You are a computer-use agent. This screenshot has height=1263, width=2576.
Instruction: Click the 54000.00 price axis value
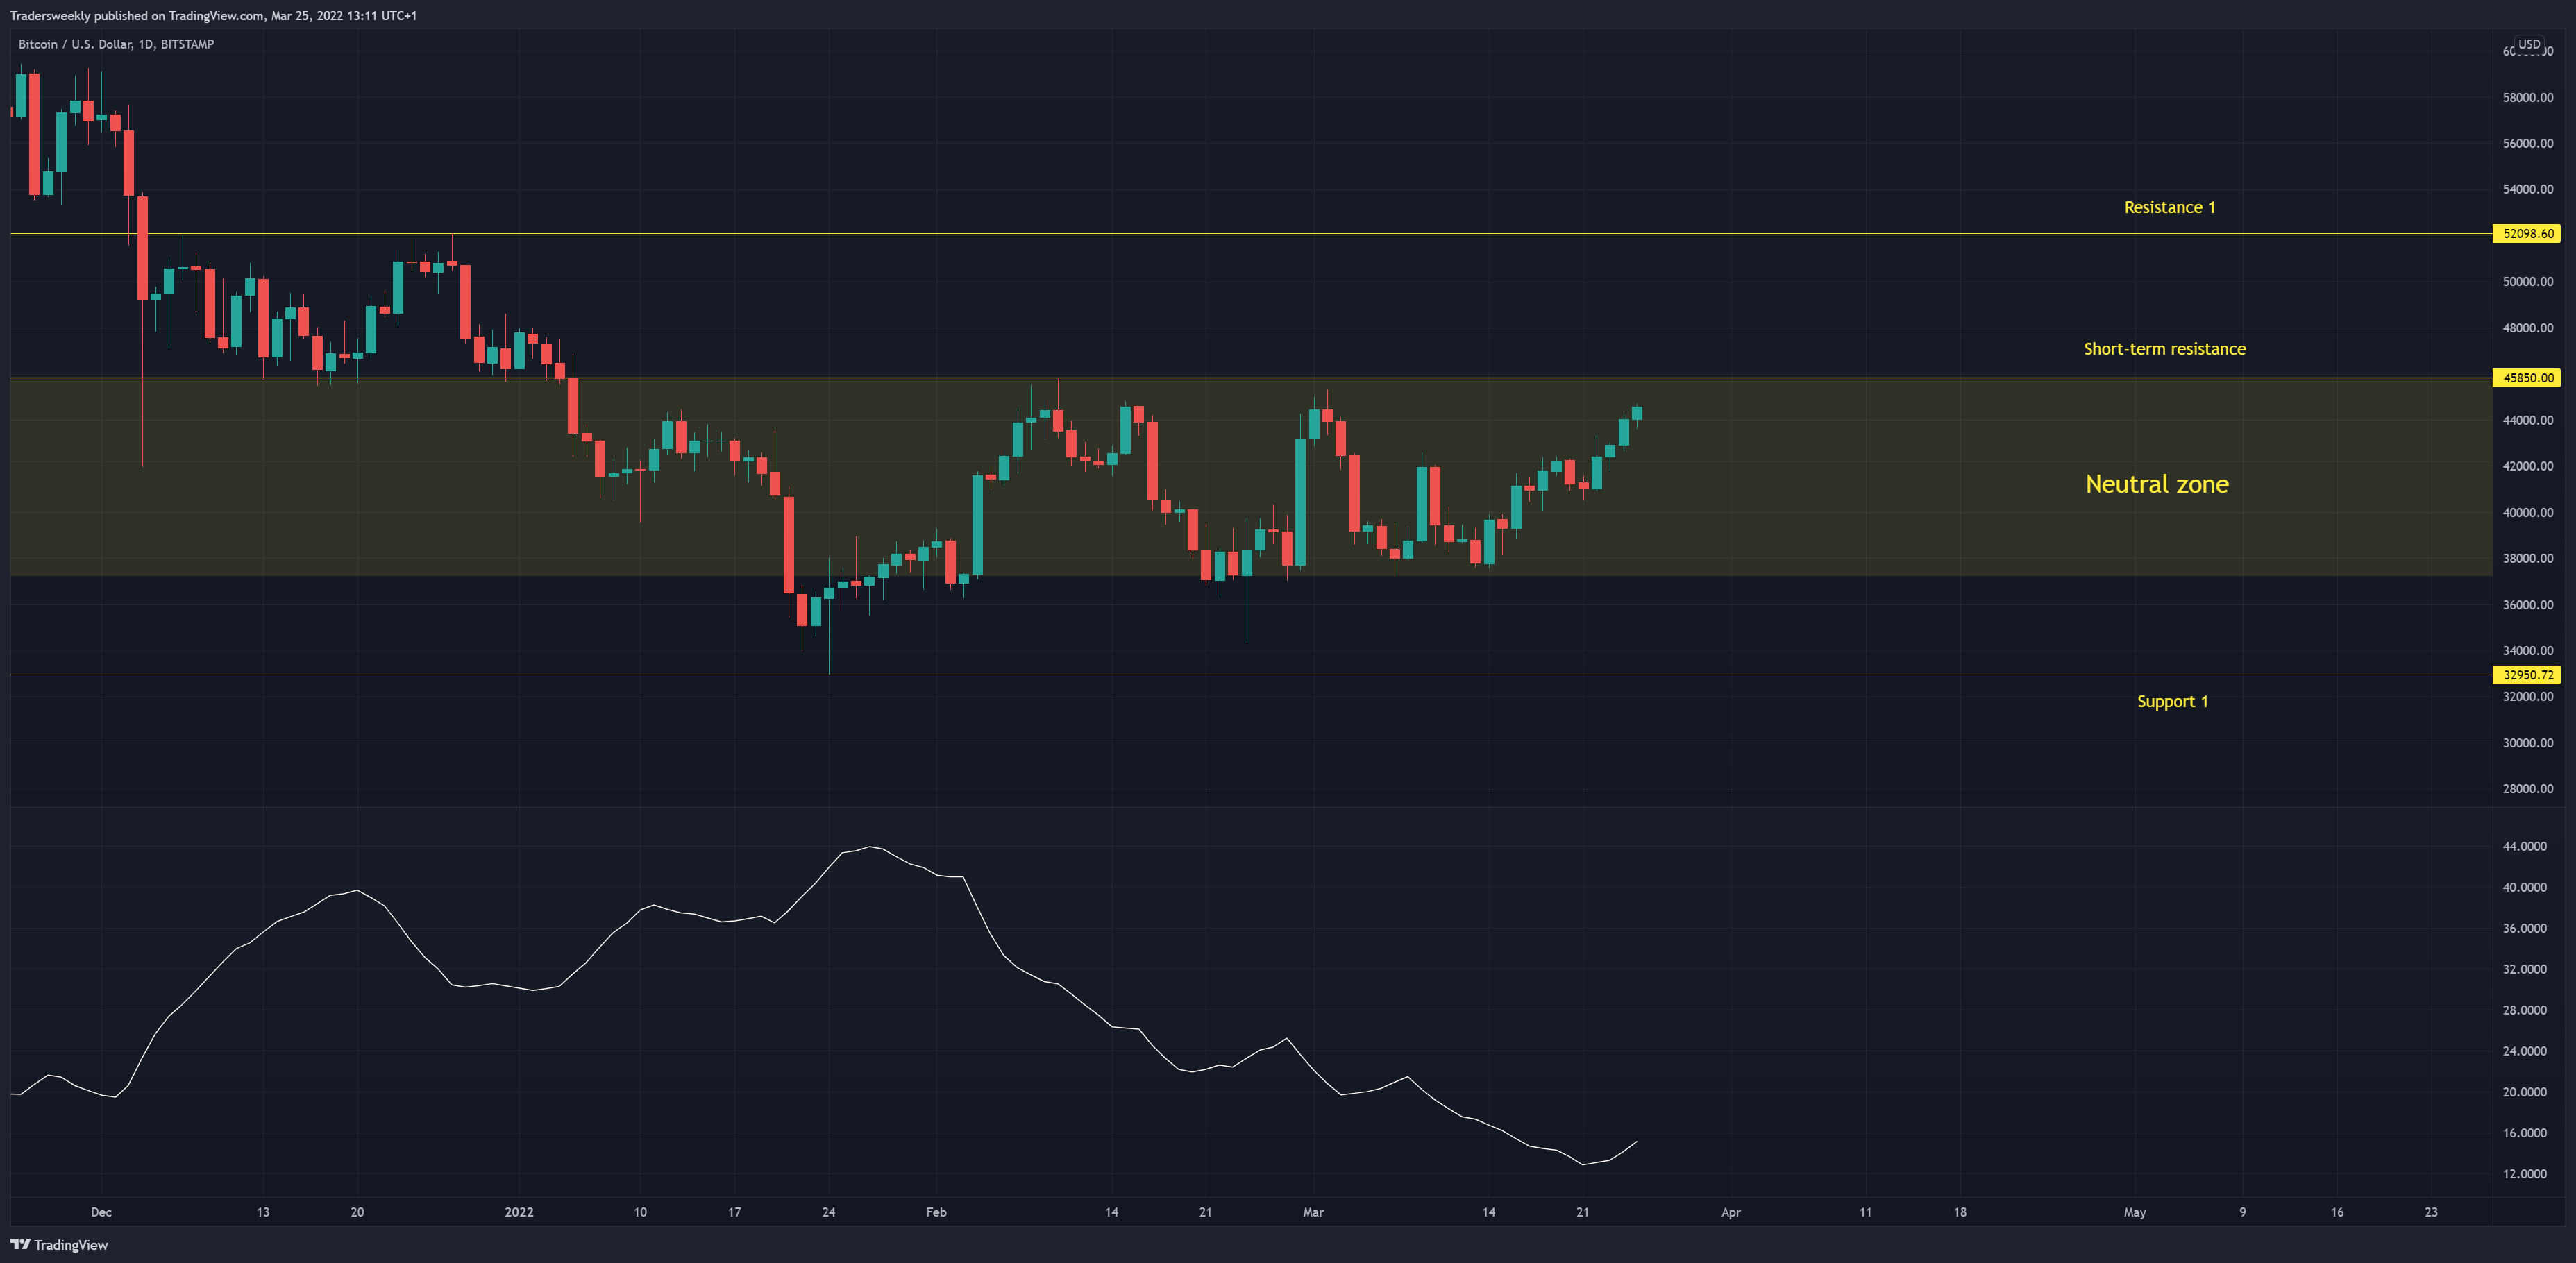pos(2528,190)
